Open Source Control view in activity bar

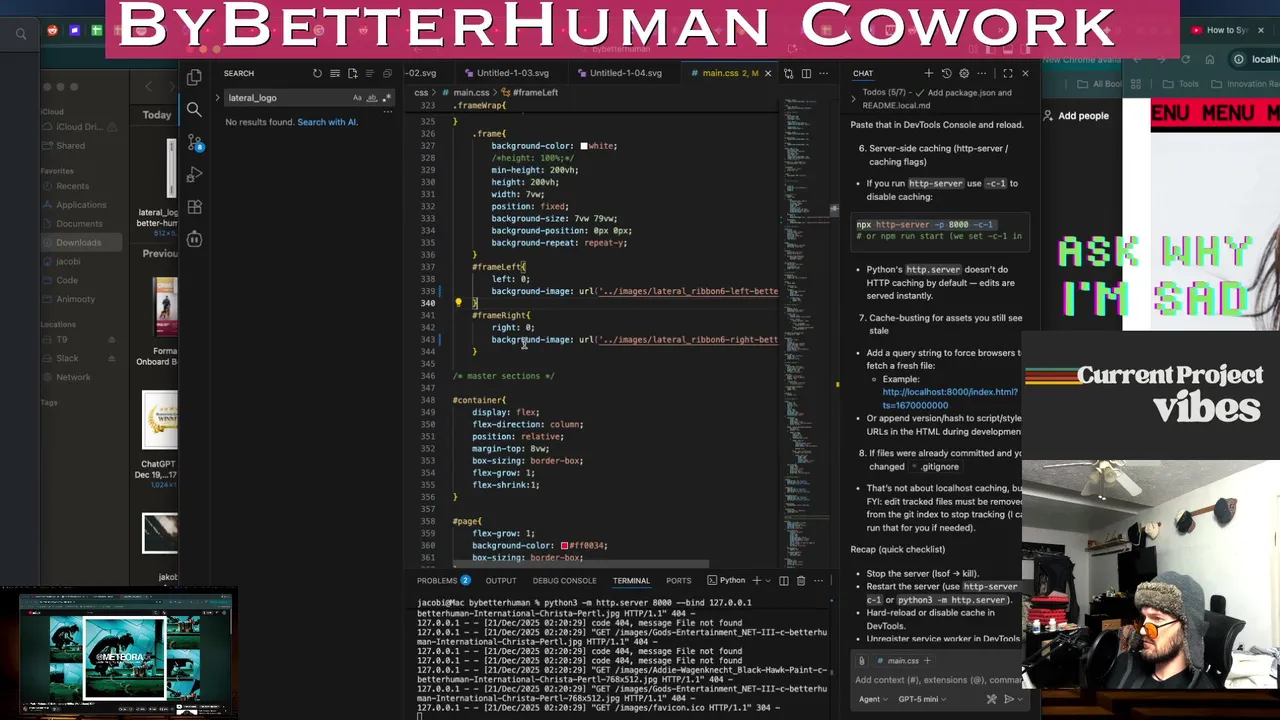tap(194, 143)
